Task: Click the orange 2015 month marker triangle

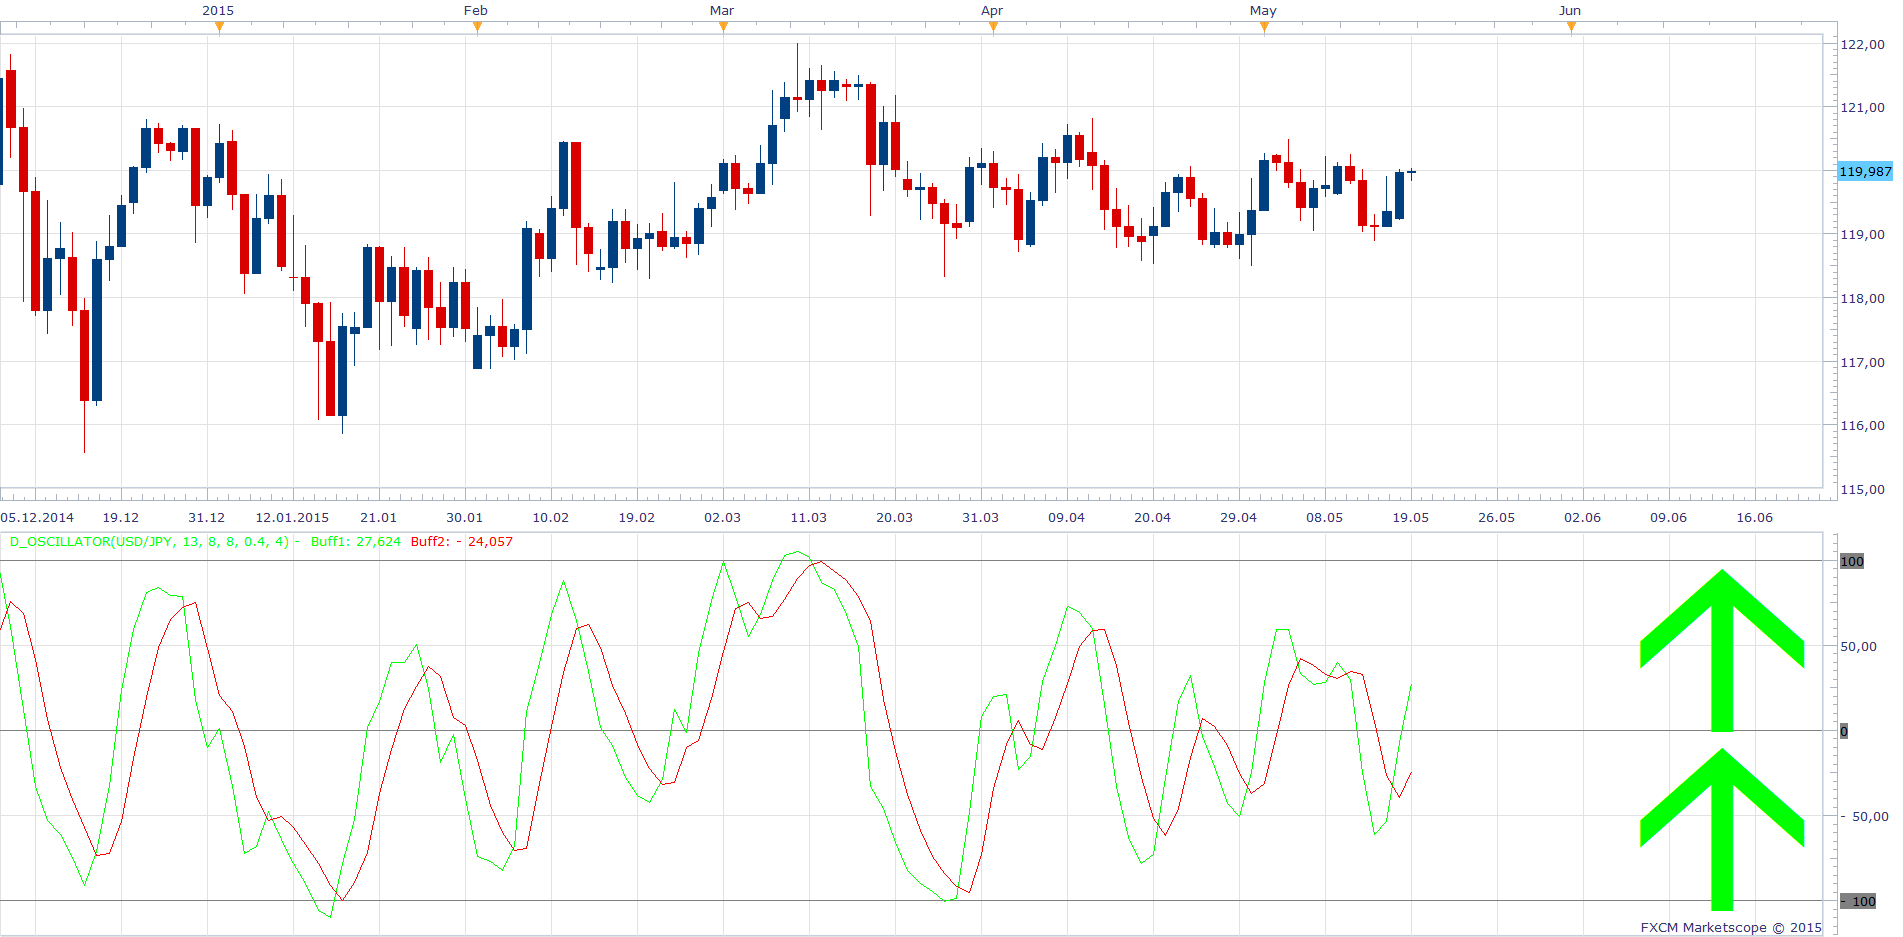Action: tap(219, 27)
